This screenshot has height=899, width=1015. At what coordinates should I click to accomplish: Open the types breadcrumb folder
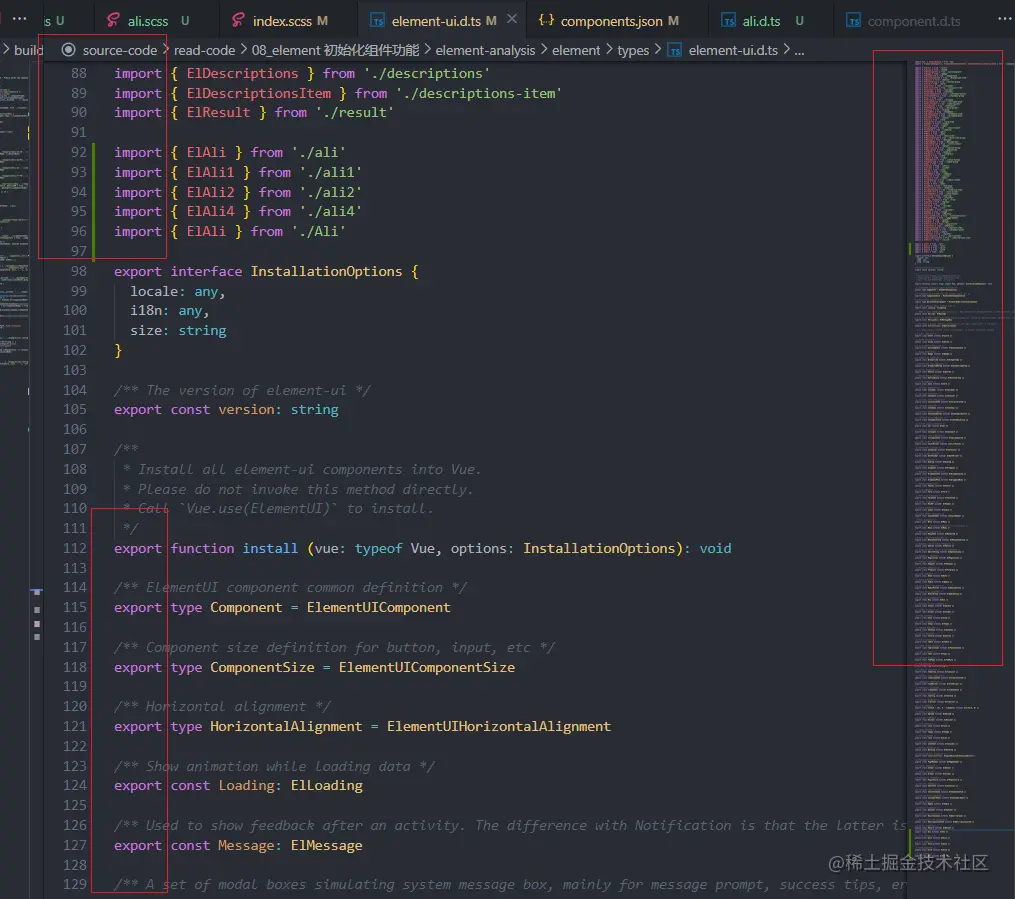coord(632,50)
